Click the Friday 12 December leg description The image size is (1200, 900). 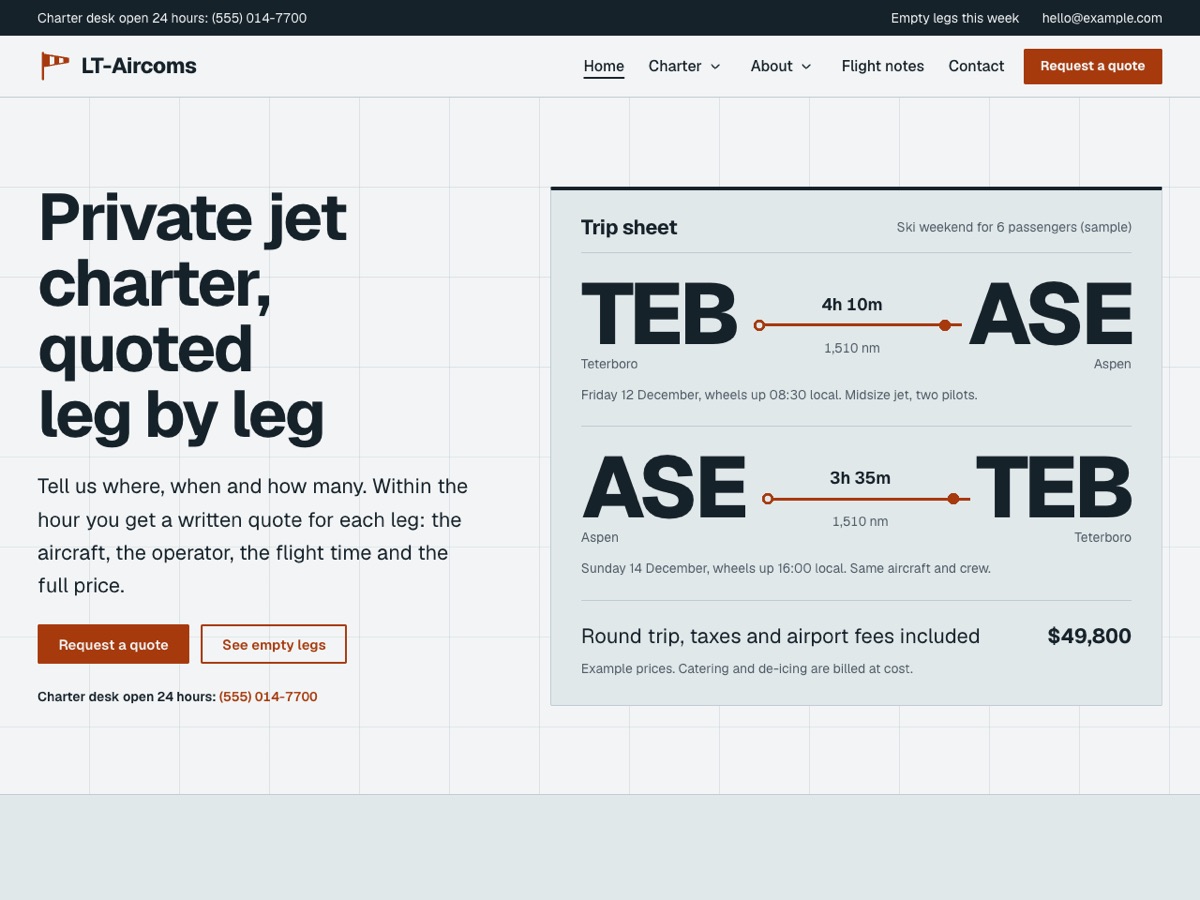coord(779,395)
